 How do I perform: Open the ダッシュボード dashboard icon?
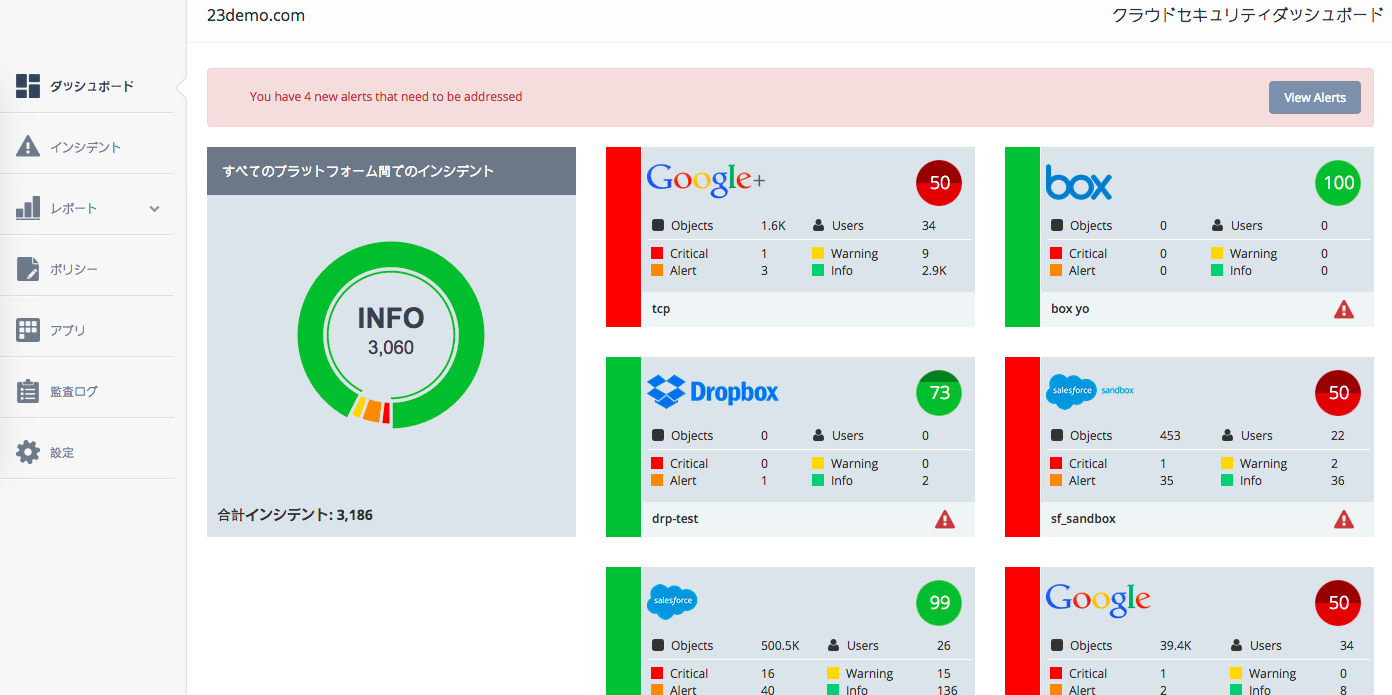(28, 86)
